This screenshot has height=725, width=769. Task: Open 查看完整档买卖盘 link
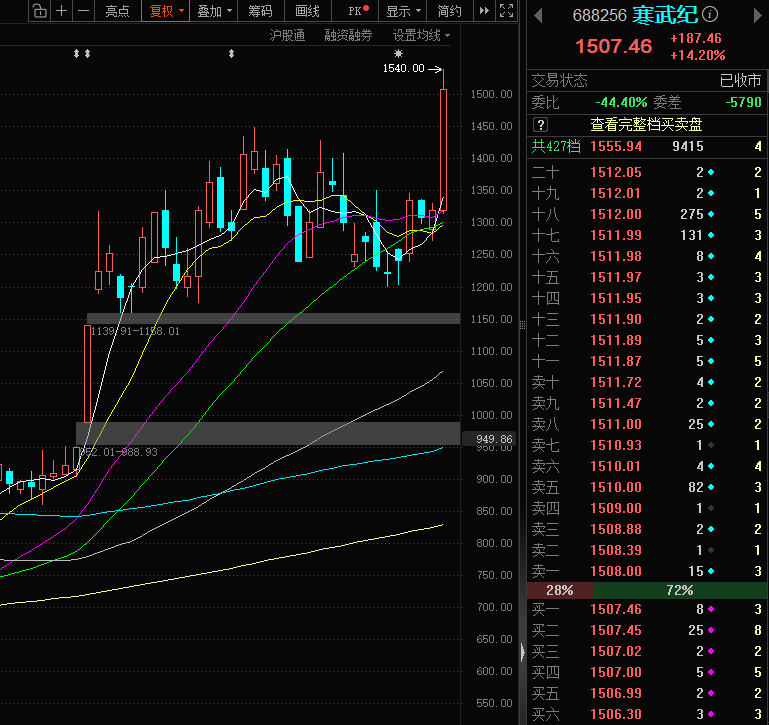[646, 125]
